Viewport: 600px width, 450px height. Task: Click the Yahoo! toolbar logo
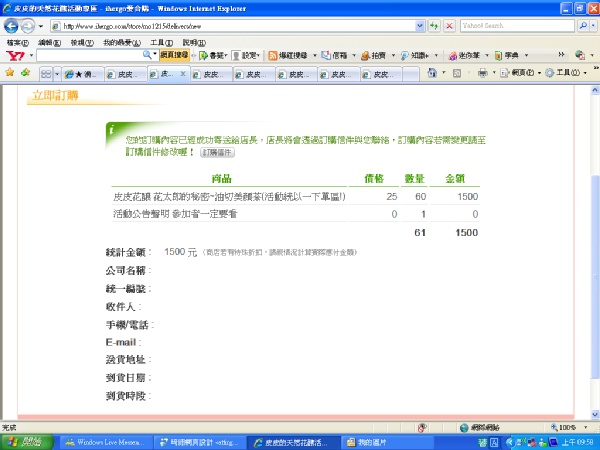tap(13, 56)
